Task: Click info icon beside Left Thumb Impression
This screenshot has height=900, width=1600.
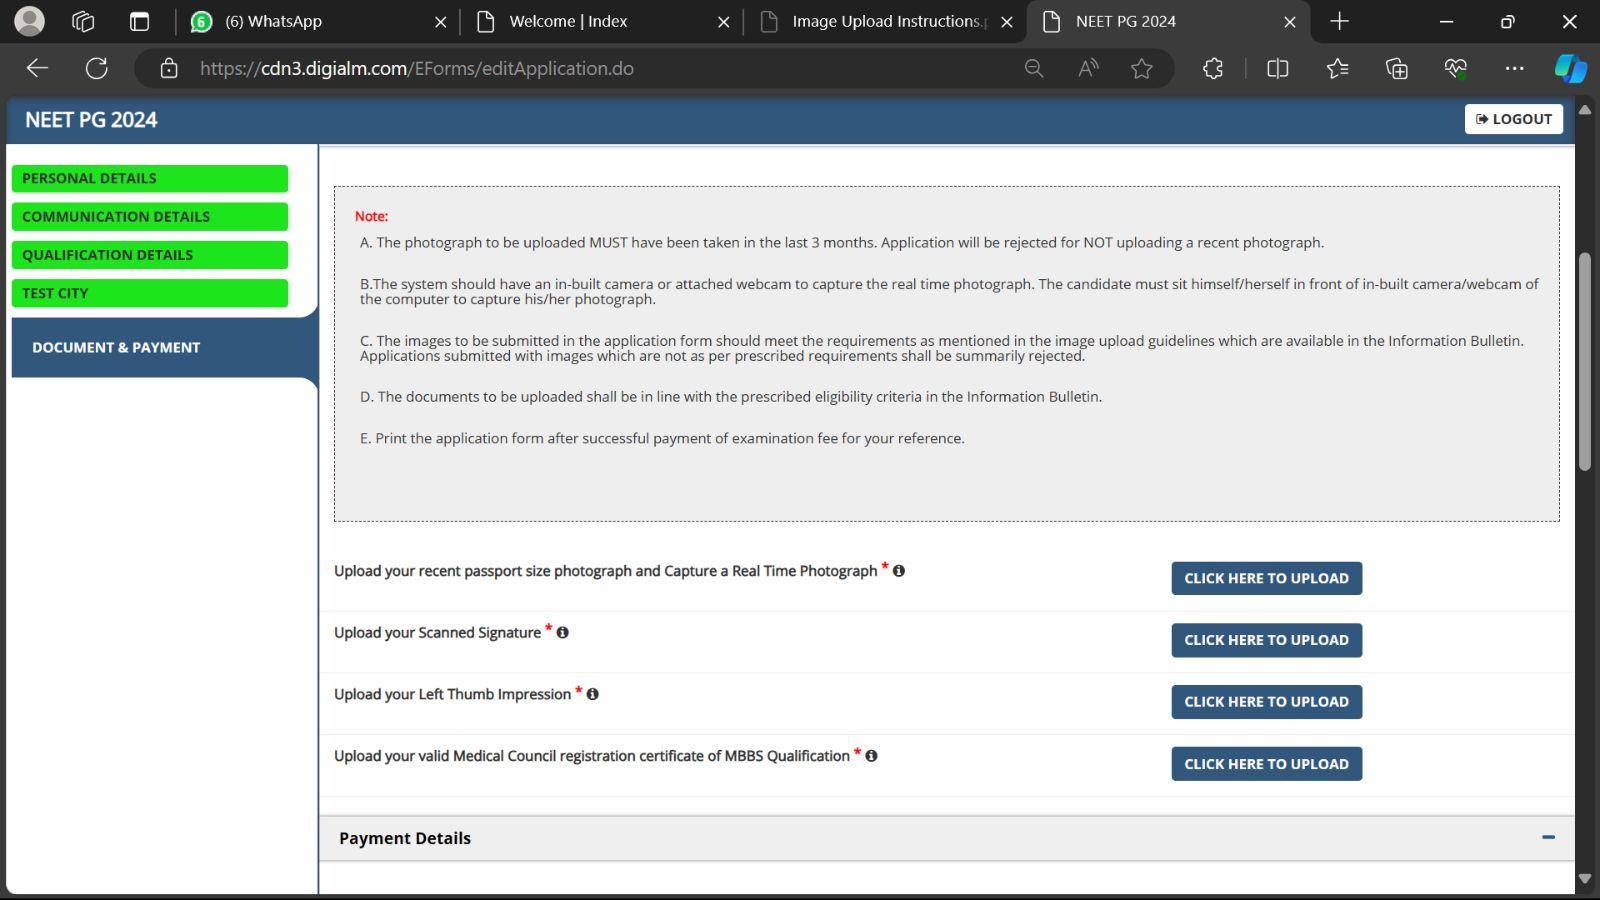Action: click(x=593, y=694)
